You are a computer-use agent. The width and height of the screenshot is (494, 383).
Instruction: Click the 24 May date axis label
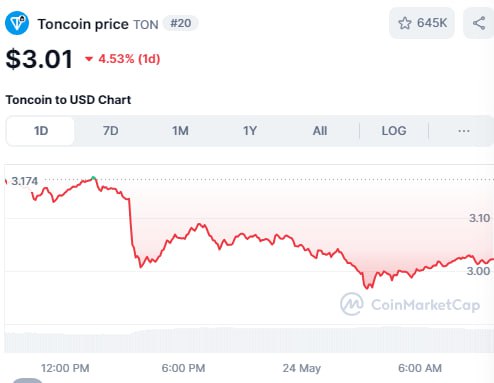pyautogui.click(x=301, y=368)
